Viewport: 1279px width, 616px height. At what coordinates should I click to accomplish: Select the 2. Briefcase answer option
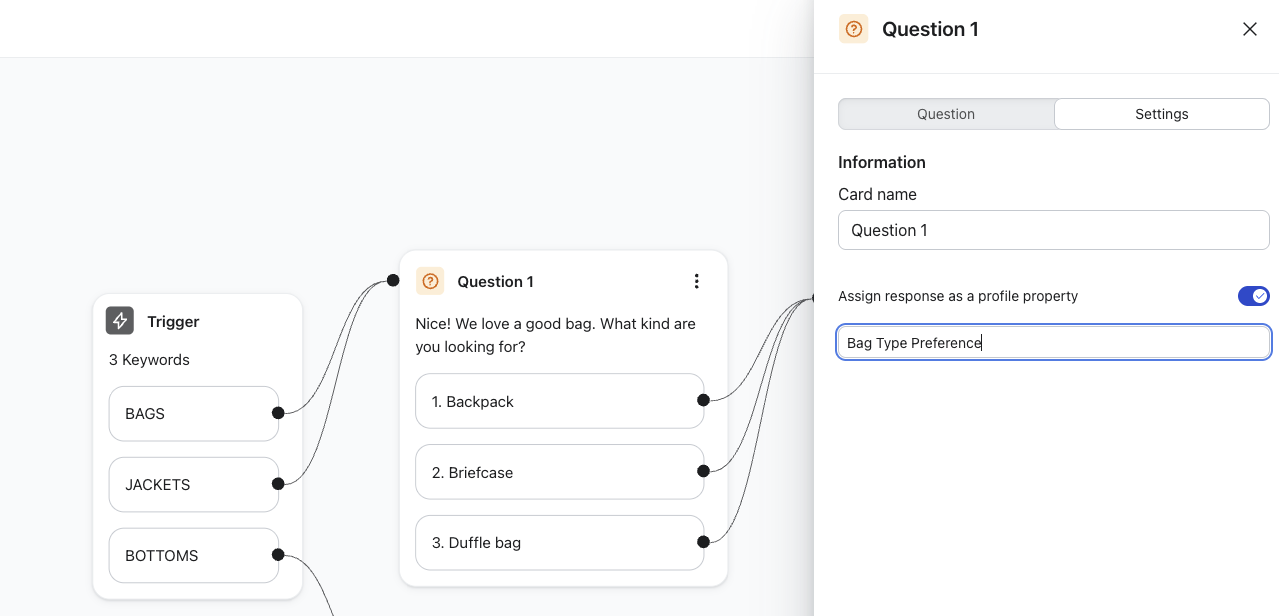[x=558, y=472]
